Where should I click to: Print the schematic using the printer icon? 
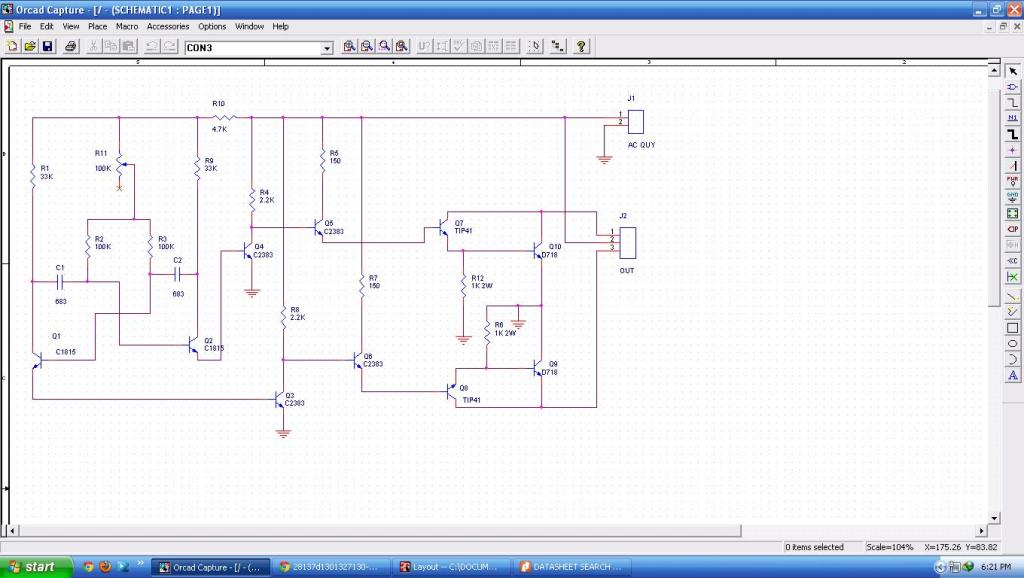coord(71,46)
